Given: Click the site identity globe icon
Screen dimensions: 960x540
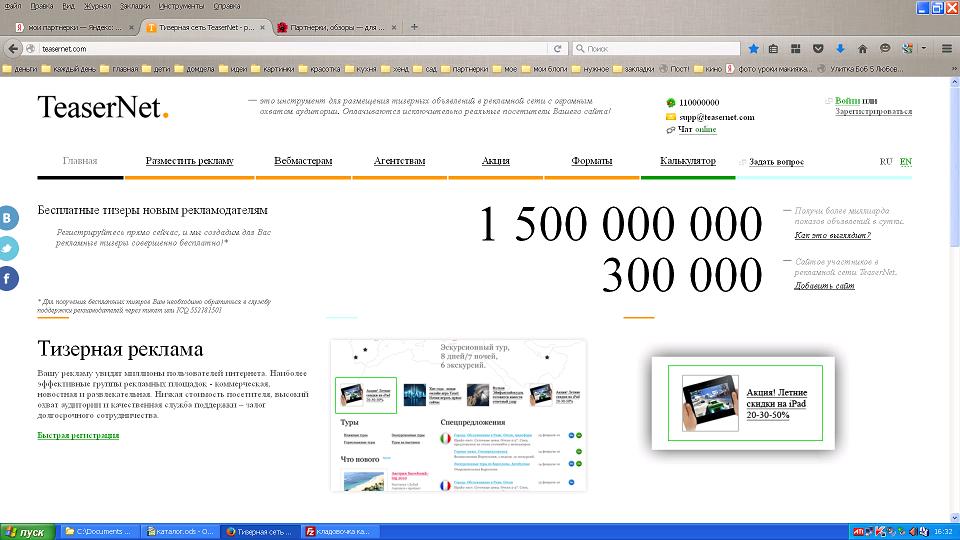Looking at the screenshot, I should [x=30, y=48].
